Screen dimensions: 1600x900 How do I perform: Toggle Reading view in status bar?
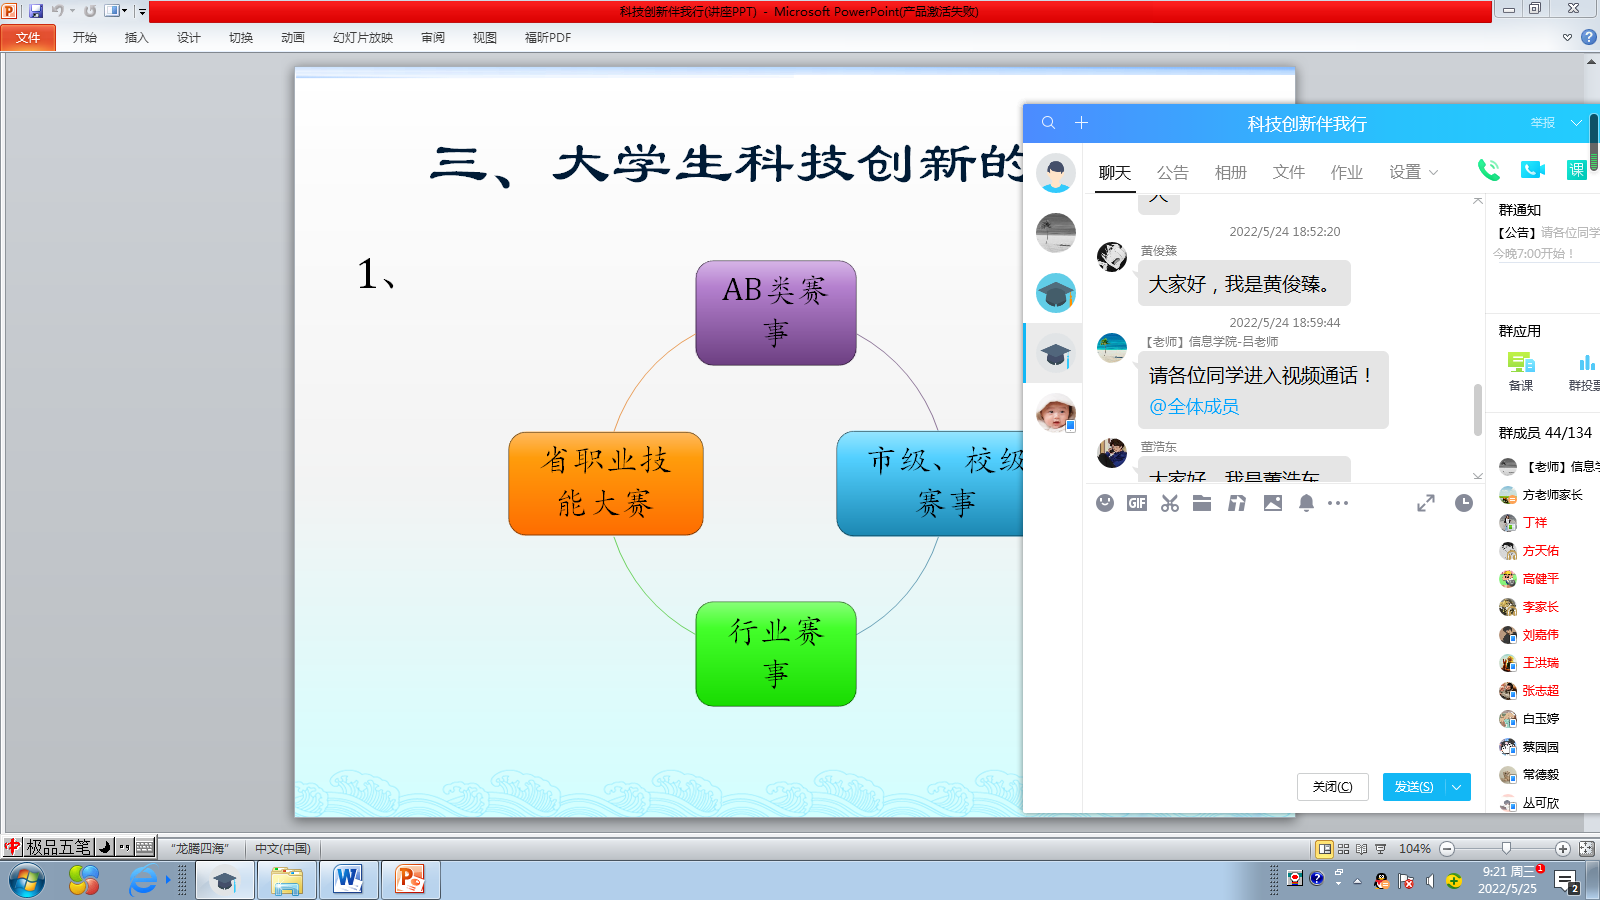(1362, 849)
